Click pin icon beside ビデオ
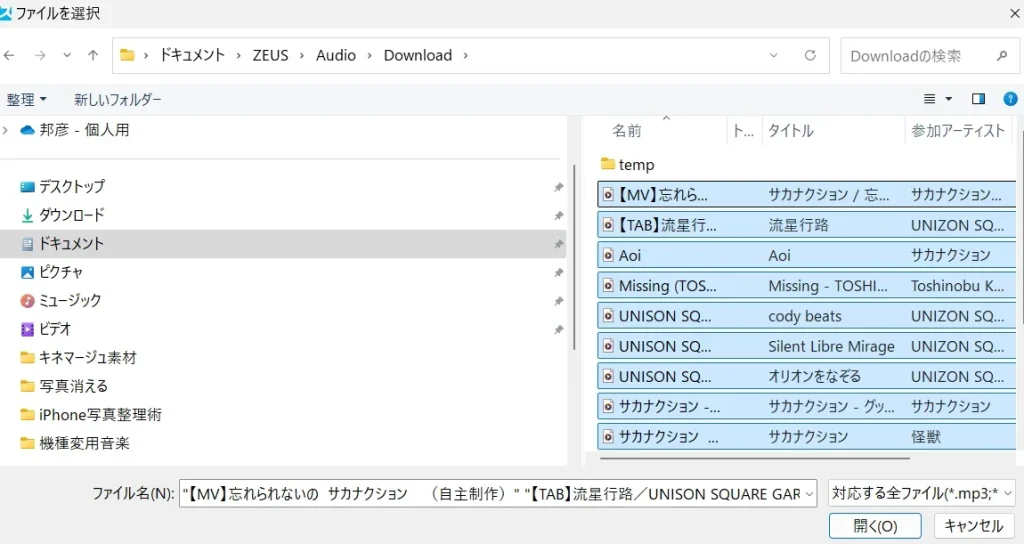 click(558, 330)
